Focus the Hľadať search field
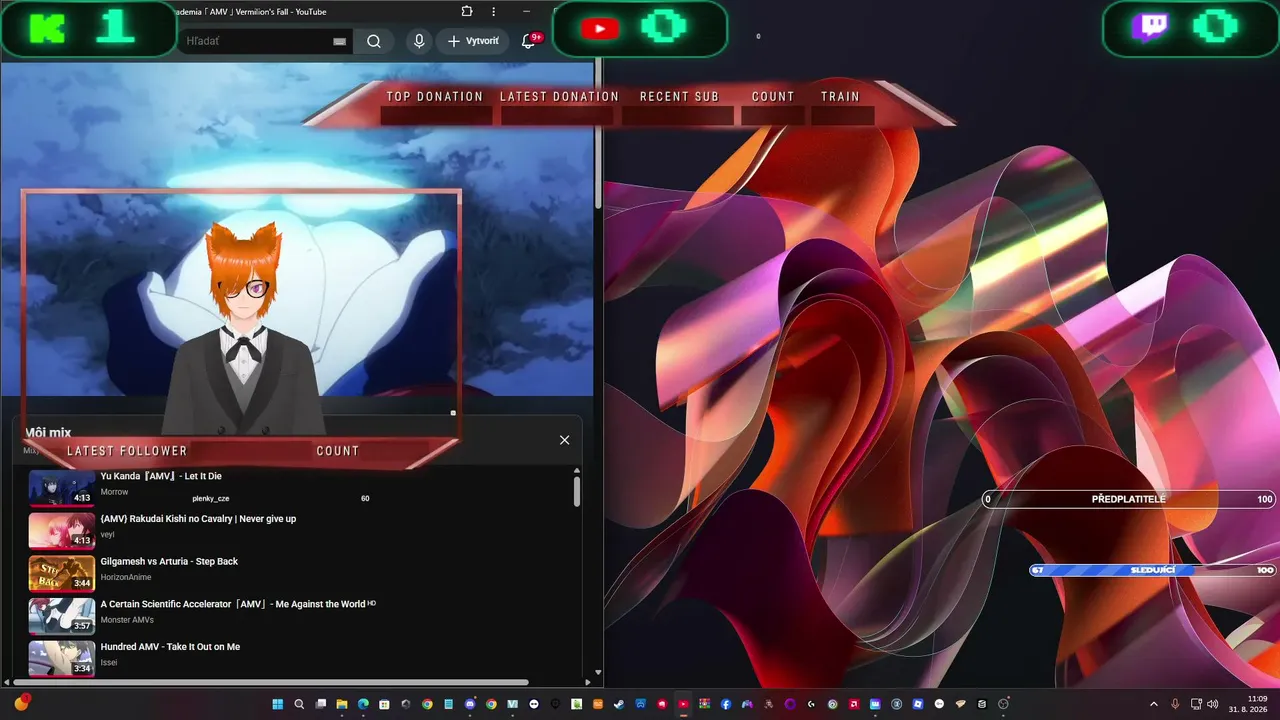This screenshot has width=1280, height=720. pyautogui.click(x=267, y=41)
